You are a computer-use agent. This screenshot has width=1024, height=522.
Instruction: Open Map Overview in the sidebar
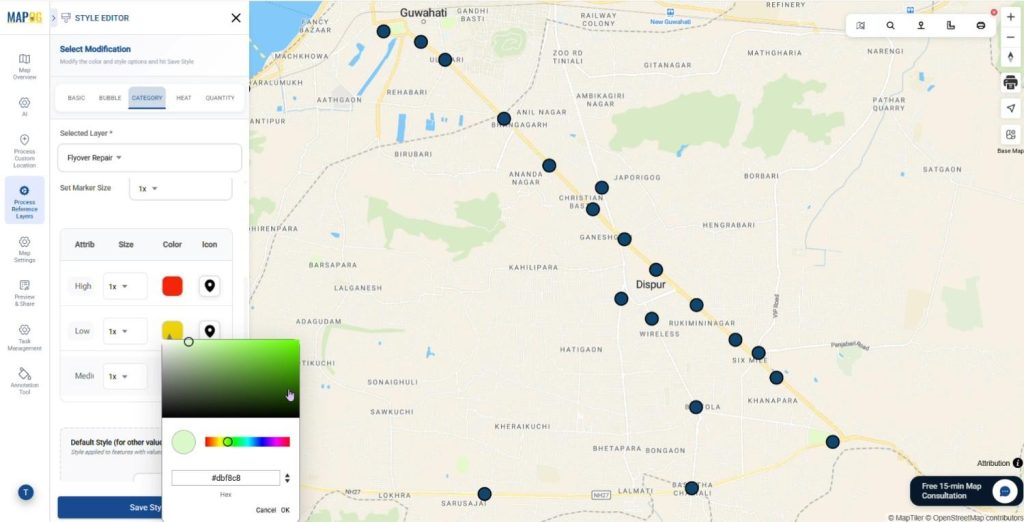(x=24, y=66)
